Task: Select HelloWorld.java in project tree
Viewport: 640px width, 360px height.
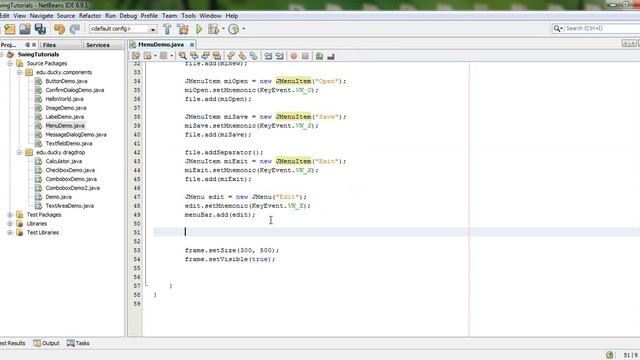Action: point(64,99)
